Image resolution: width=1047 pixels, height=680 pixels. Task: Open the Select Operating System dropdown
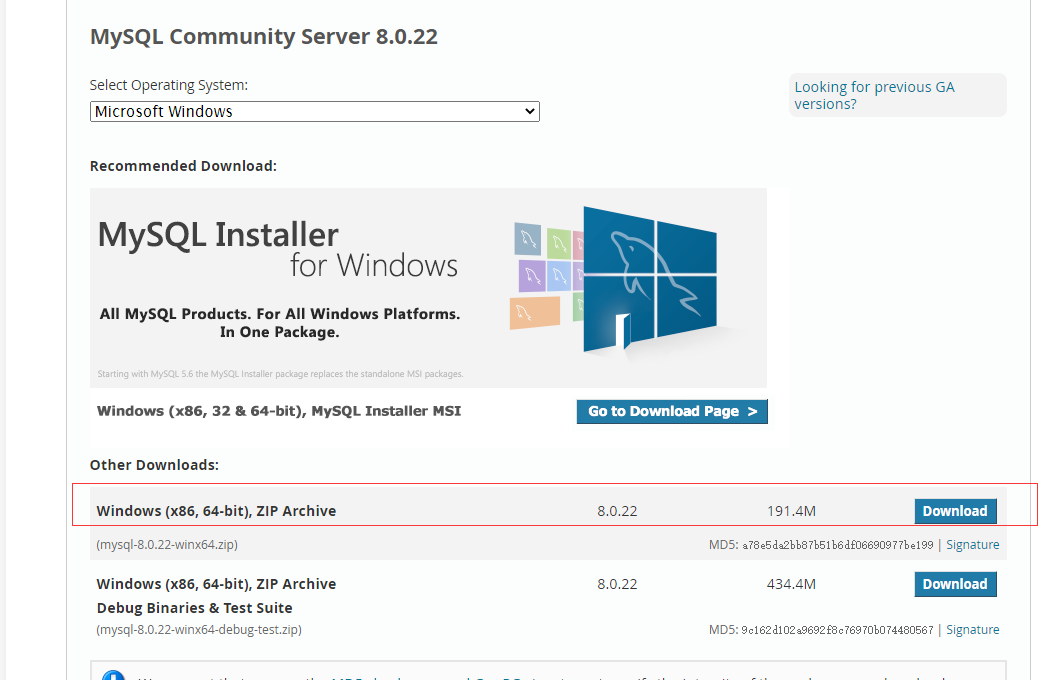tap(315, 112)
